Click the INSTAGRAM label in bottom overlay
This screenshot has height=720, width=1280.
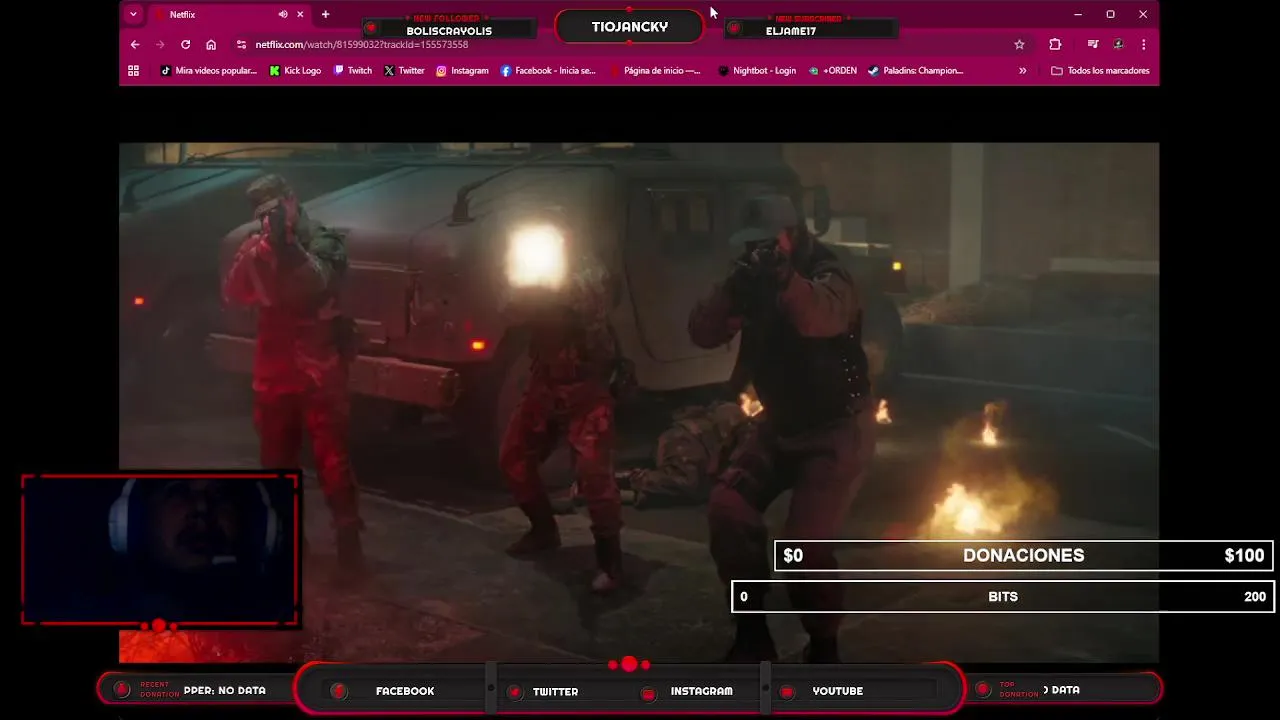tap(701, 691)
